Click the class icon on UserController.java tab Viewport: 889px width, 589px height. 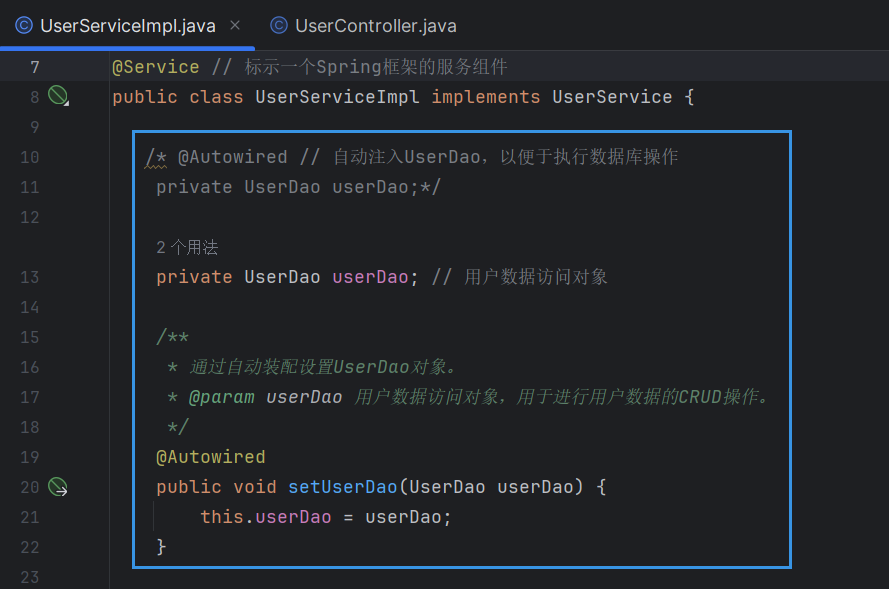278,26
